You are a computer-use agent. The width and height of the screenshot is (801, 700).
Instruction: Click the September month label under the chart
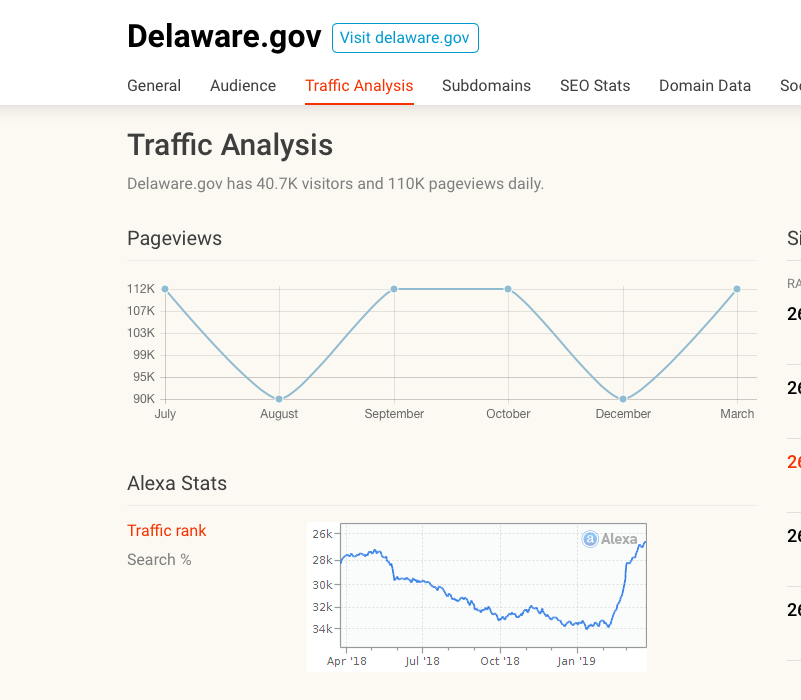394,414
